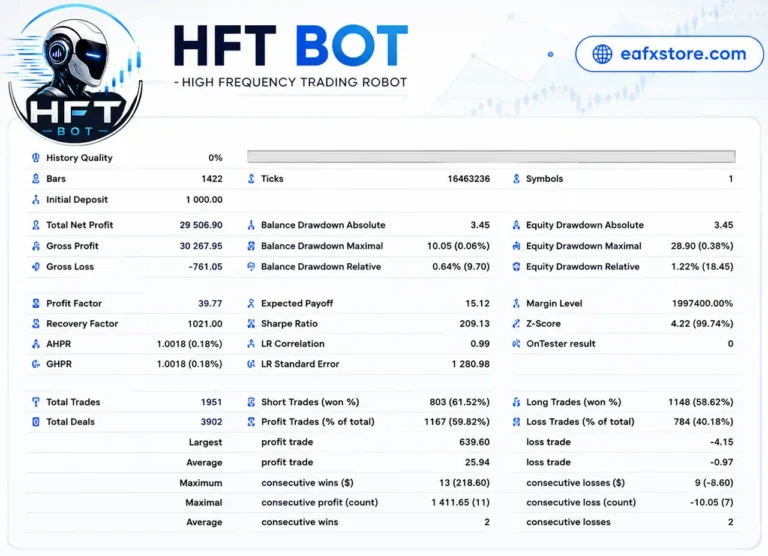The image size is (768, 556).
Task: Select the Total Deals value 3902
Action: click(x=211, y=422)
